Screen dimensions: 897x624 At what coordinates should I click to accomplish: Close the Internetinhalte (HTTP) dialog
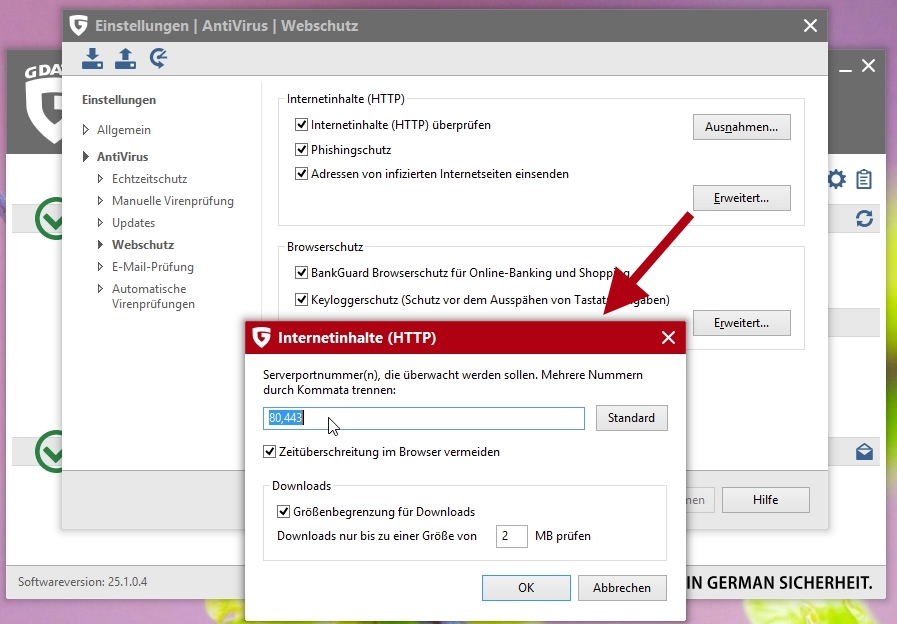click(x=668, y=337)
